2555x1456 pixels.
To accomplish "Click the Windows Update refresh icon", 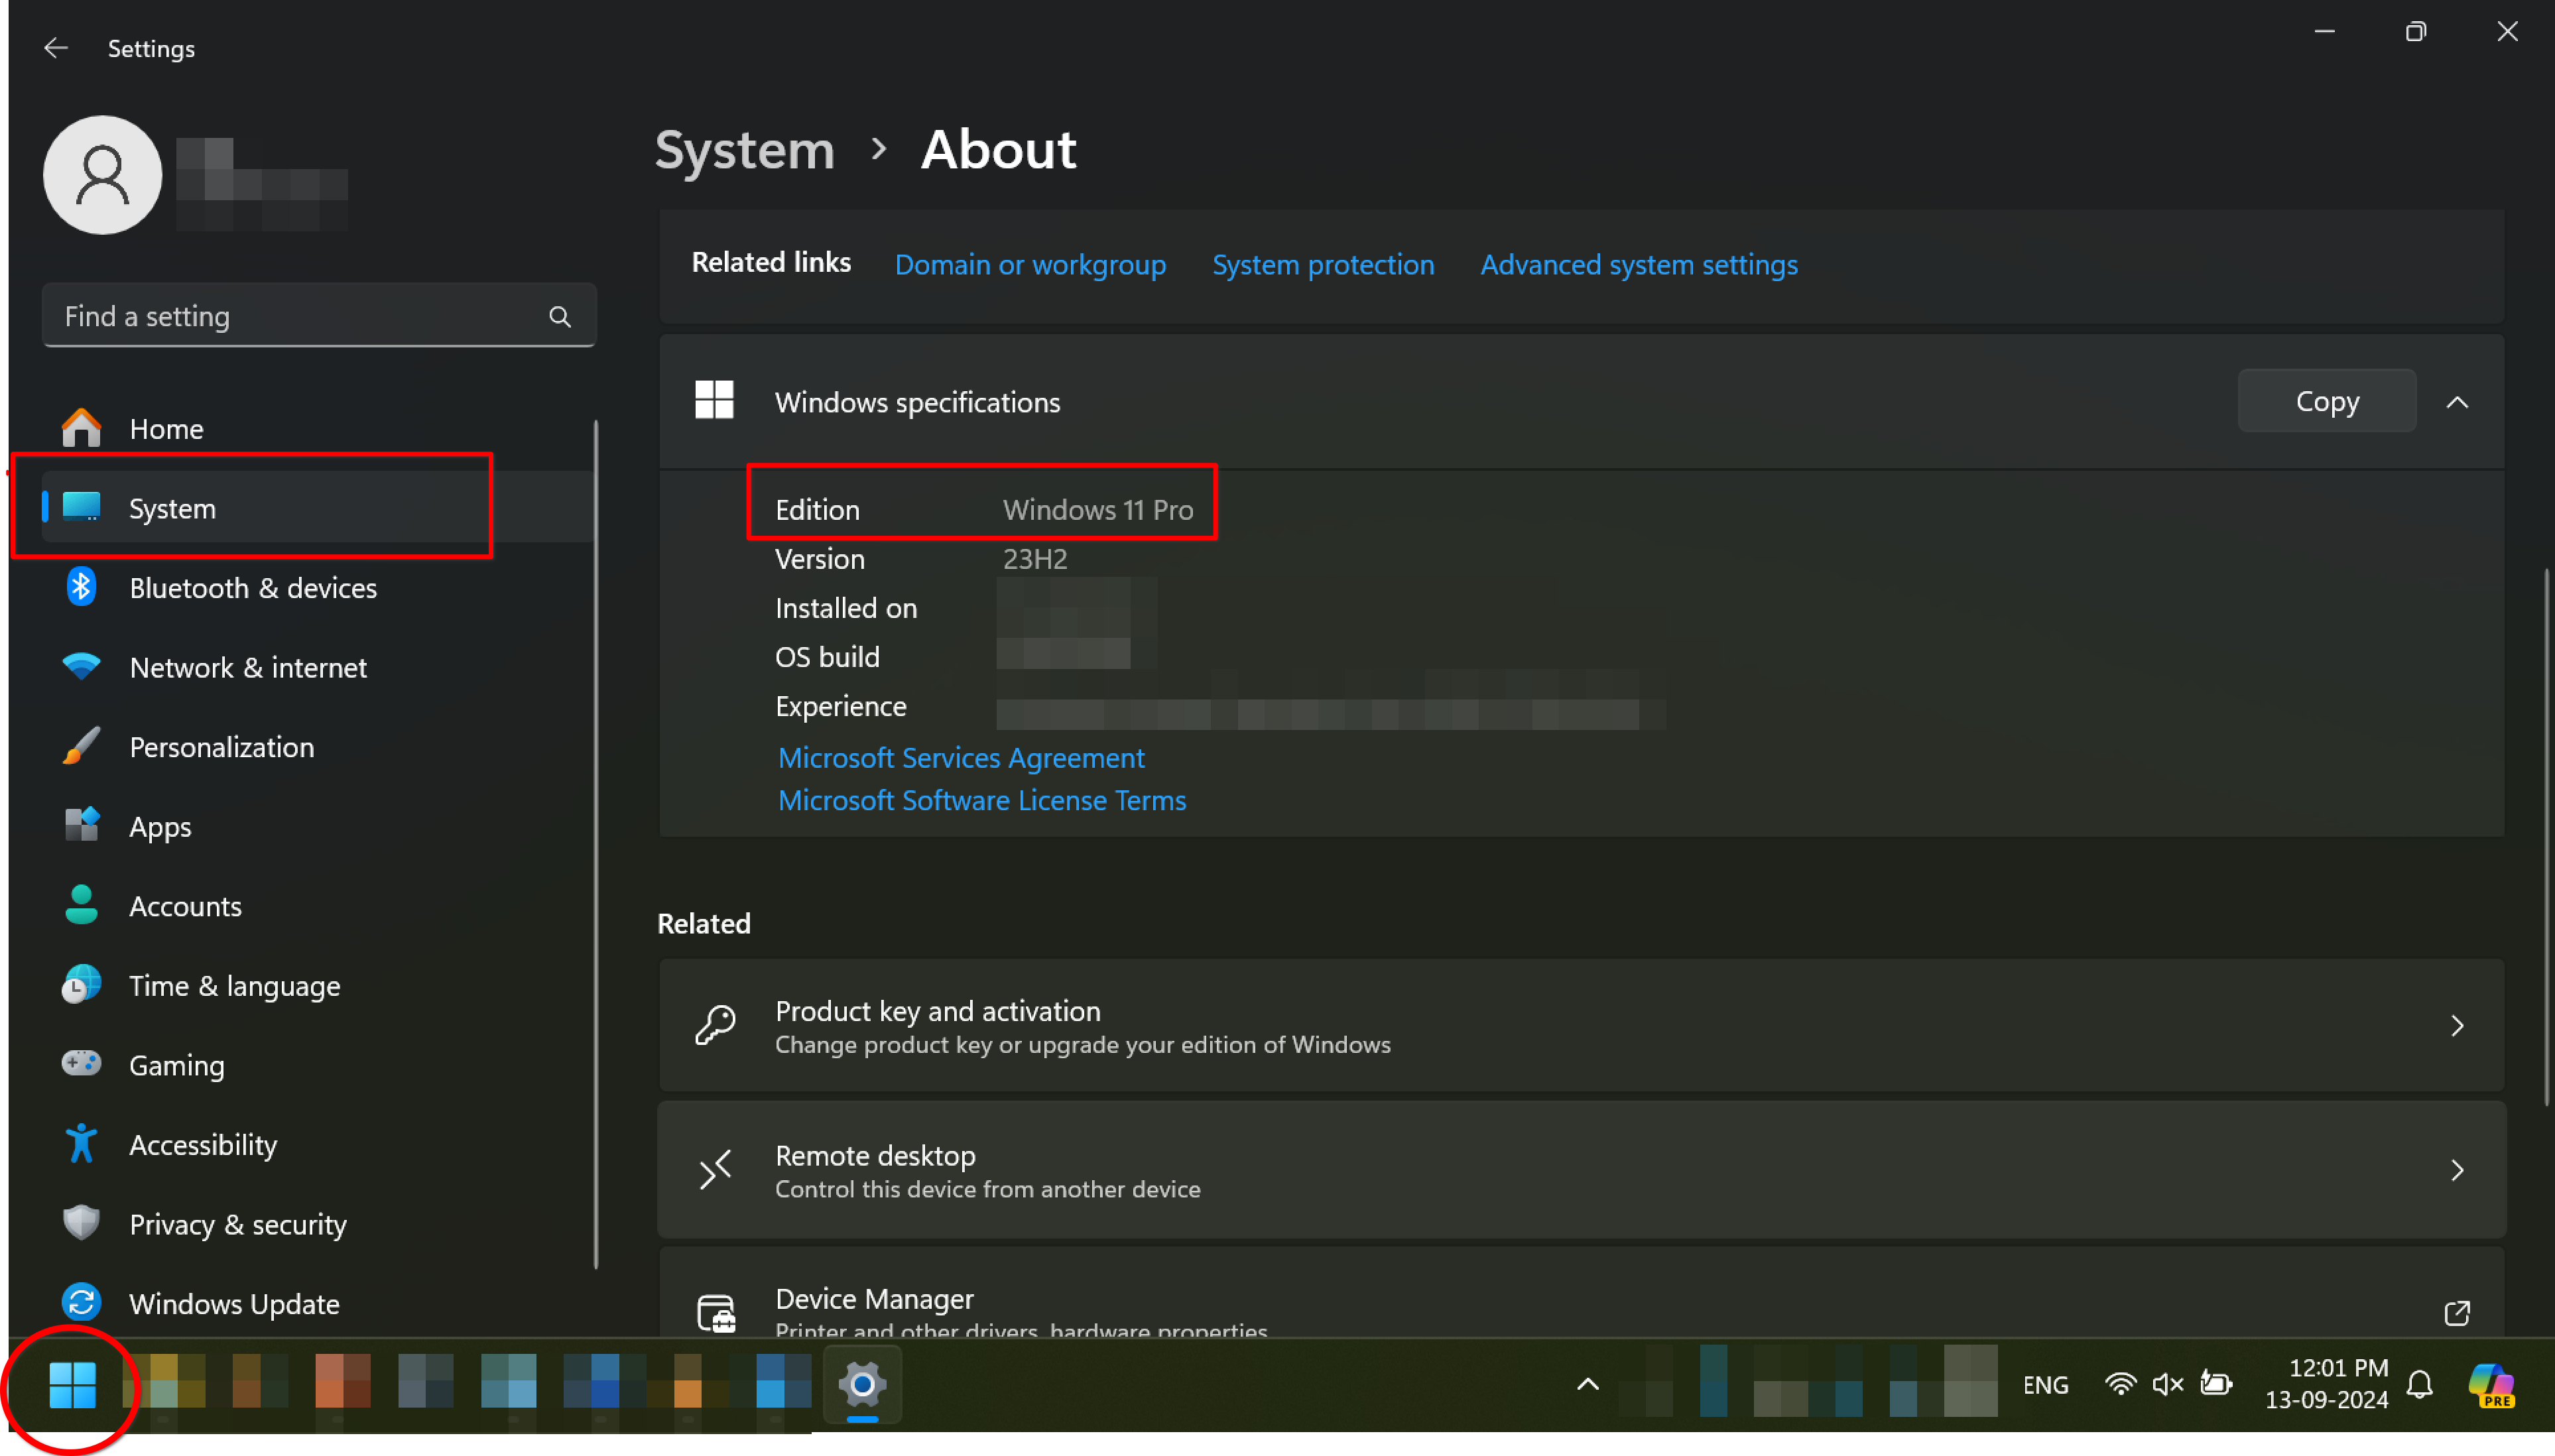I will click(x=81, y=1303).
